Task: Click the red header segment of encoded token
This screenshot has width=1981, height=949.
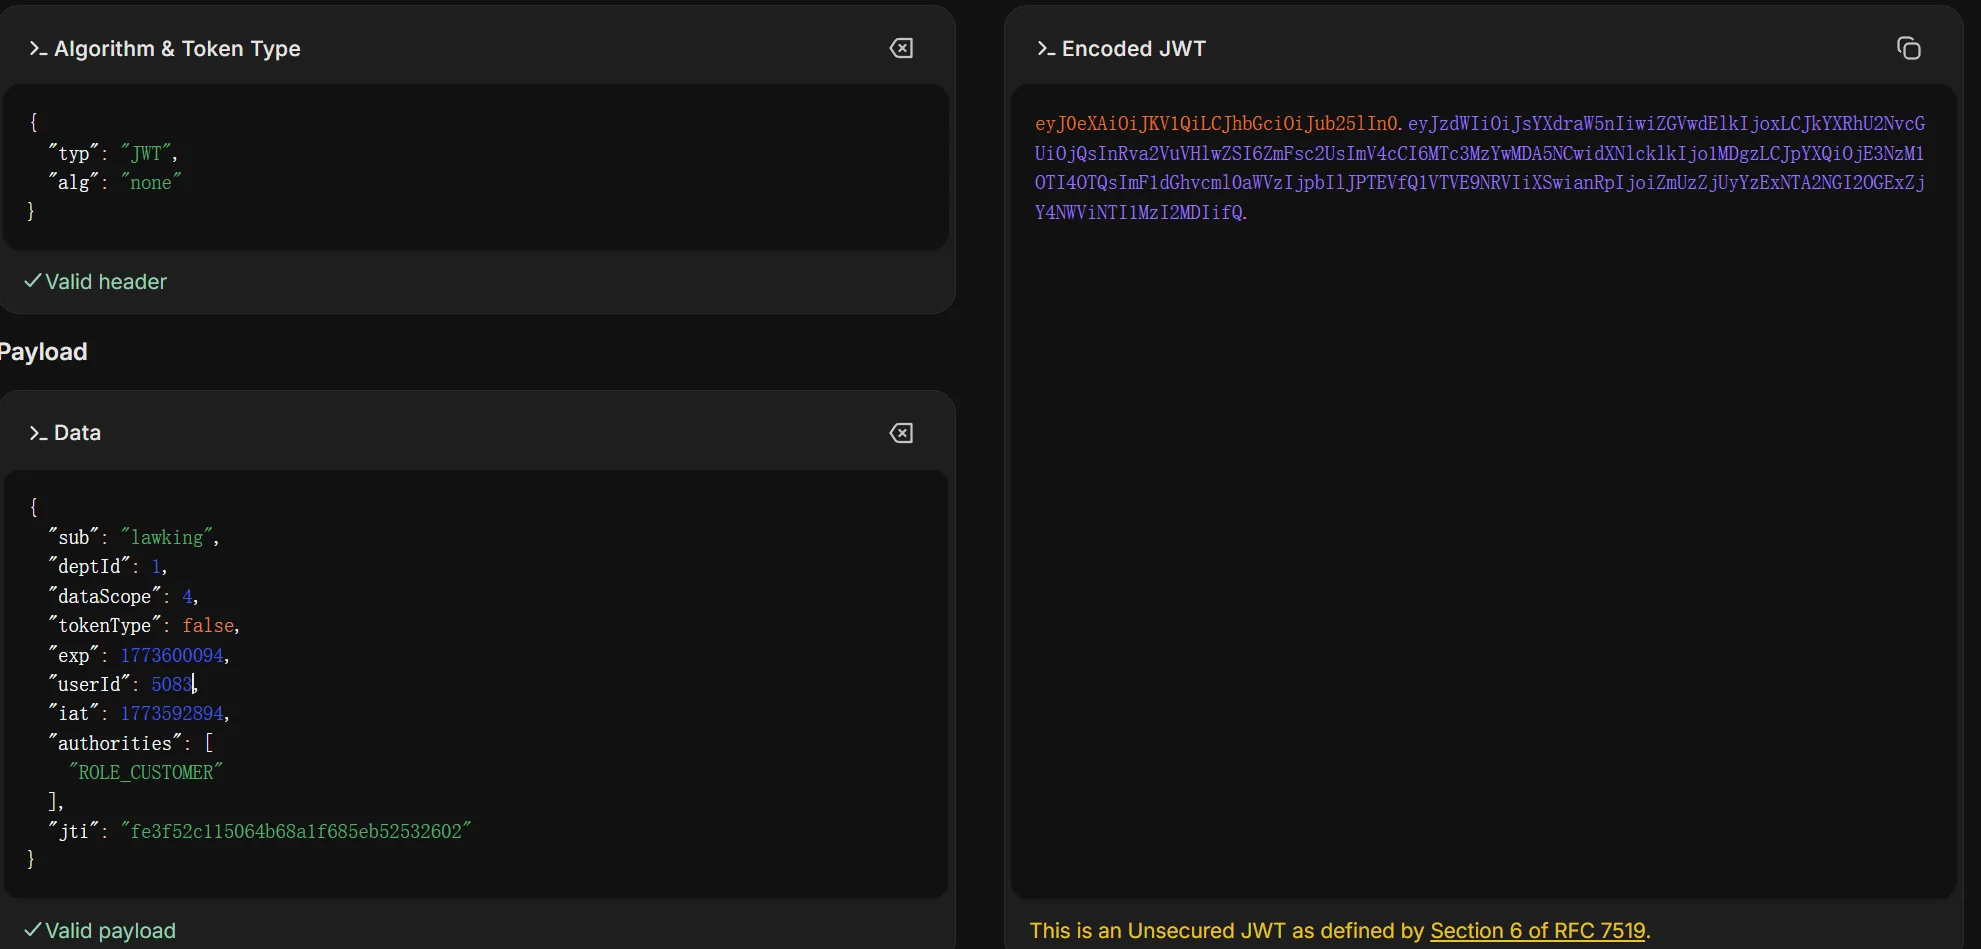Action: (1216, 124)
